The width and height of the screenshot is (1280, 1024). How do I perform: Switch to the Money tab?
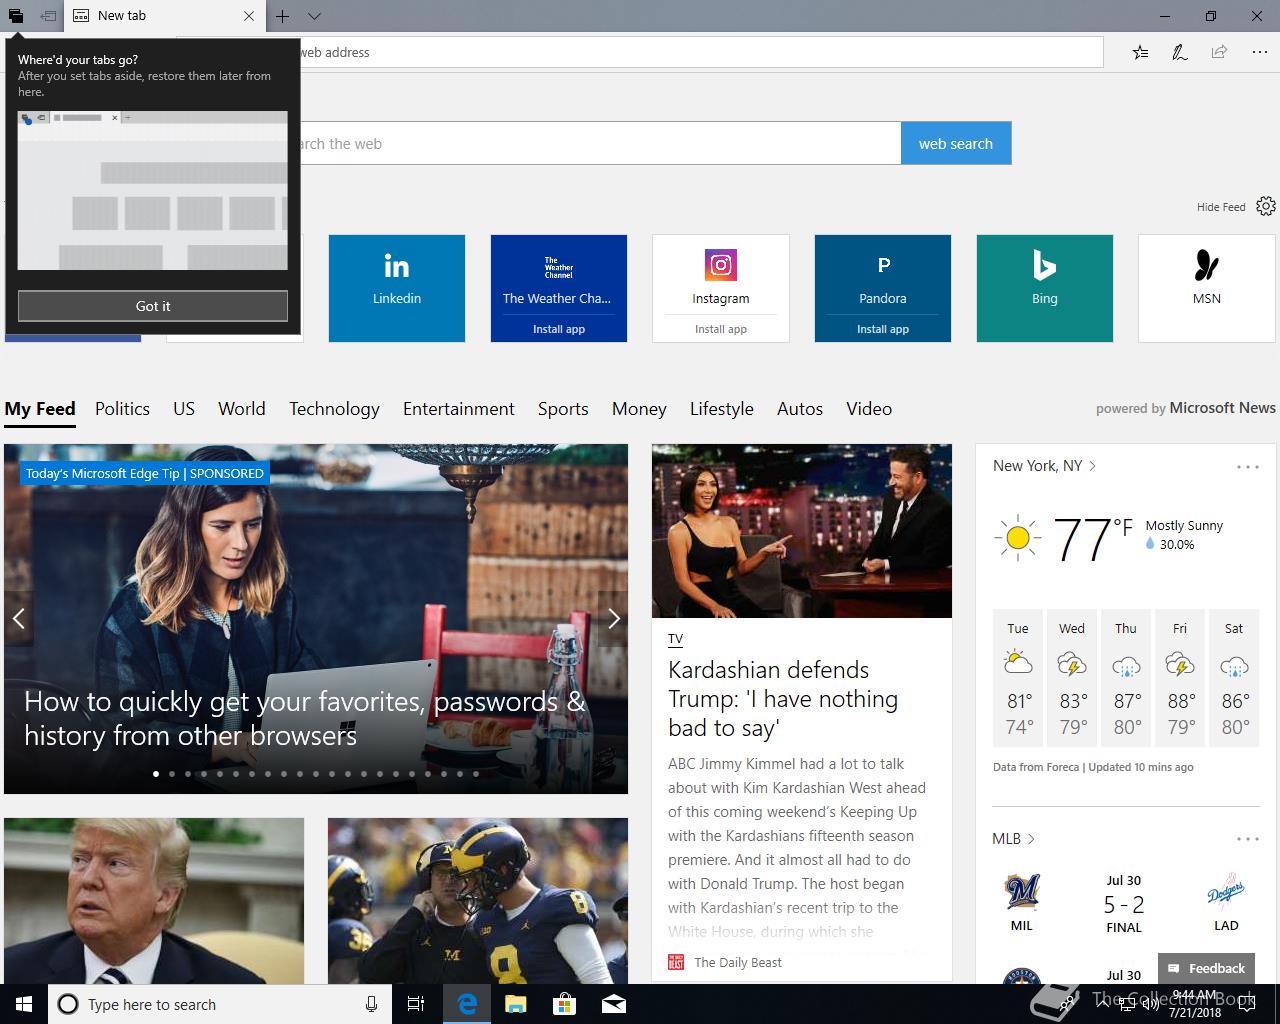639,408
